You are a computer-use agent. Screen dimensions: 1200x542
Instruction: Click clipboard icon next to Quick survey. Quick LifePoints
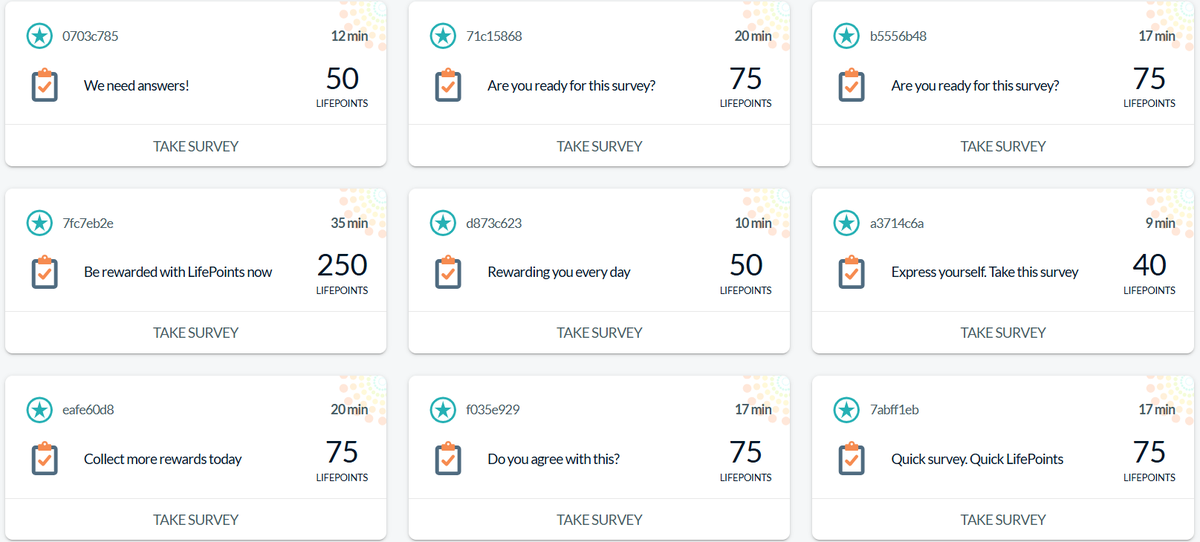tap(852, 459)
